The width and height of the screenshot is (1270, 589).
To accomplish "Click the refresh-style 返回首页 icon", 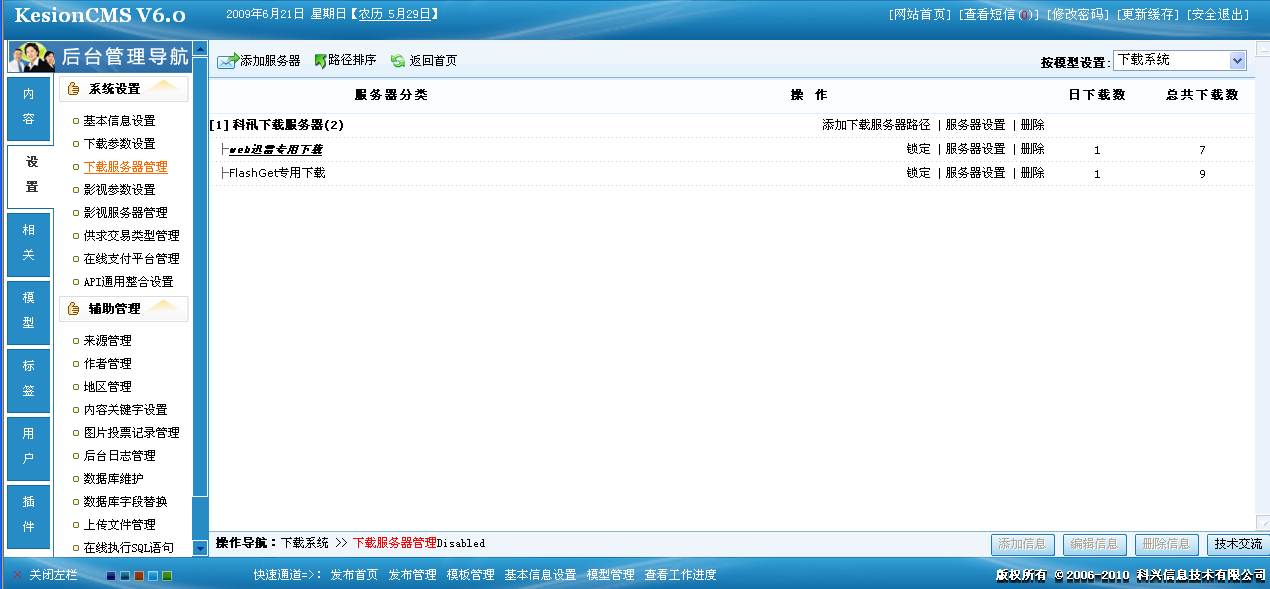I will click(398, 61).
